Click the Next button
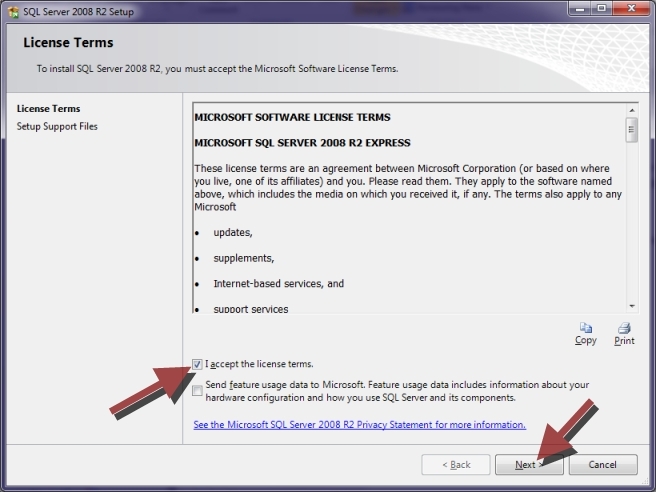The image size is (656, 492). pyautogui.click(x=529, y=464)
